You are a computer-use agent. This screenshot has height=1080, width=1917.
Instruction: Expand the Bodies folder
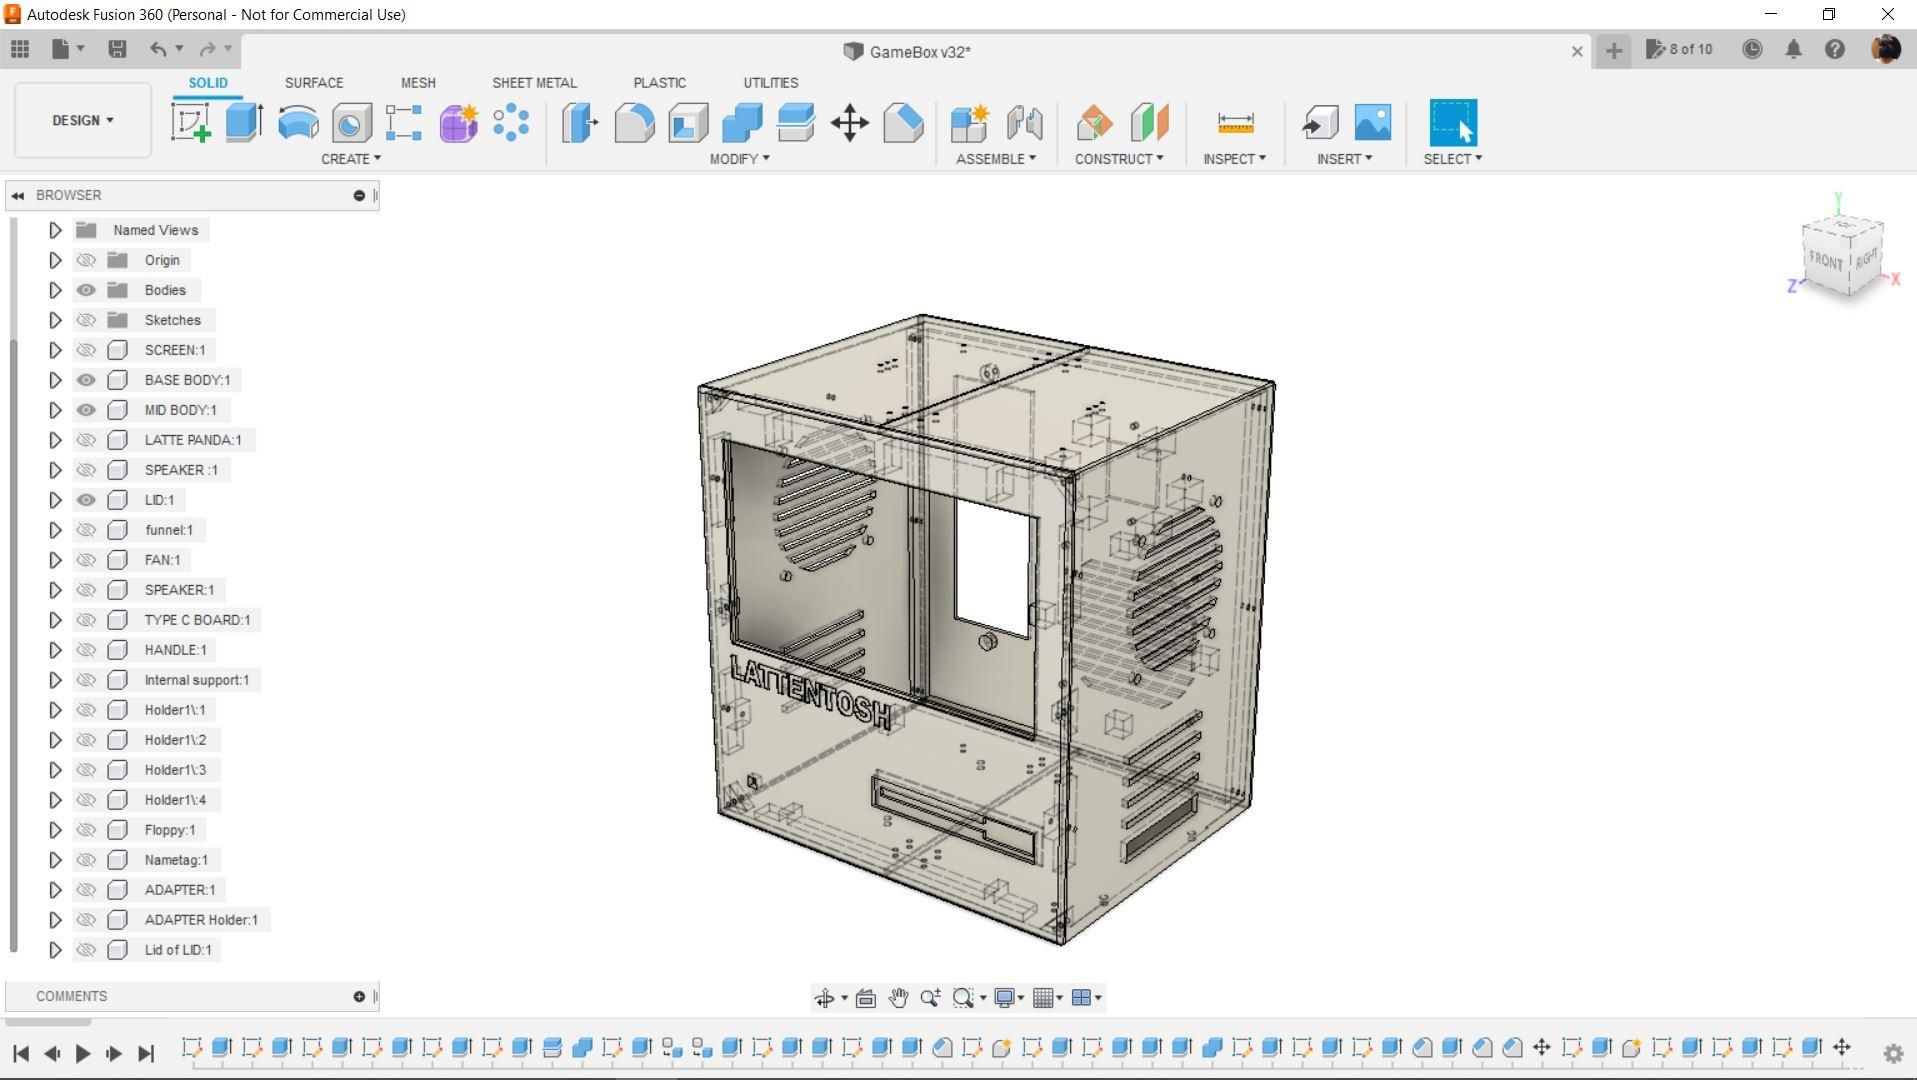coord(55,290)
